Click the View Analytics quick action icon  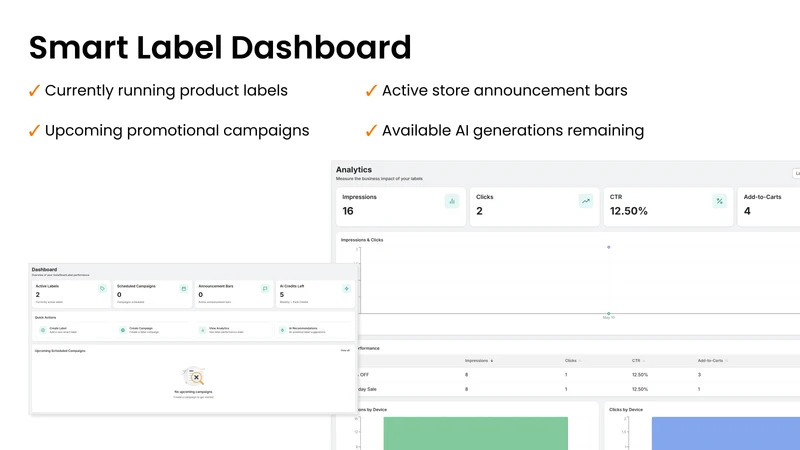(x=203, y=330)
